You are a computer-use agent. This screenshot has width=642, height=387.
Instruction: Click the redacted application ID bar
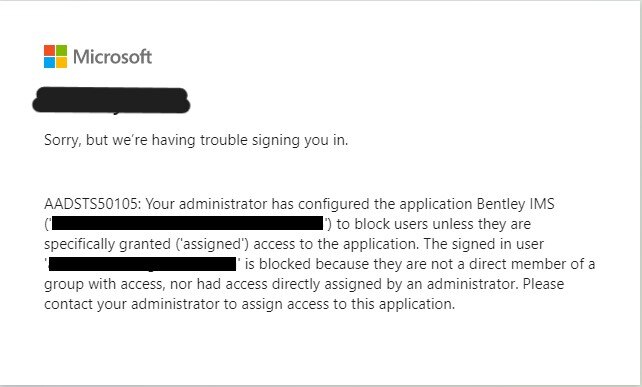pos(187,224)
